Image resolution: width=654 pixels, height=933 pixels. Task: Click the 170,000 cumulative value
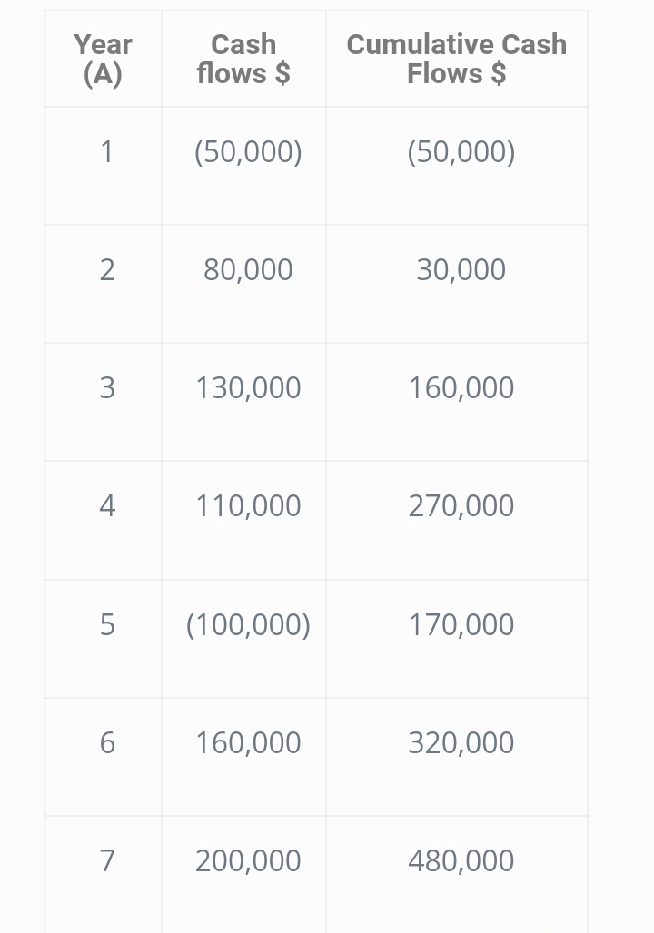(461, 625)
